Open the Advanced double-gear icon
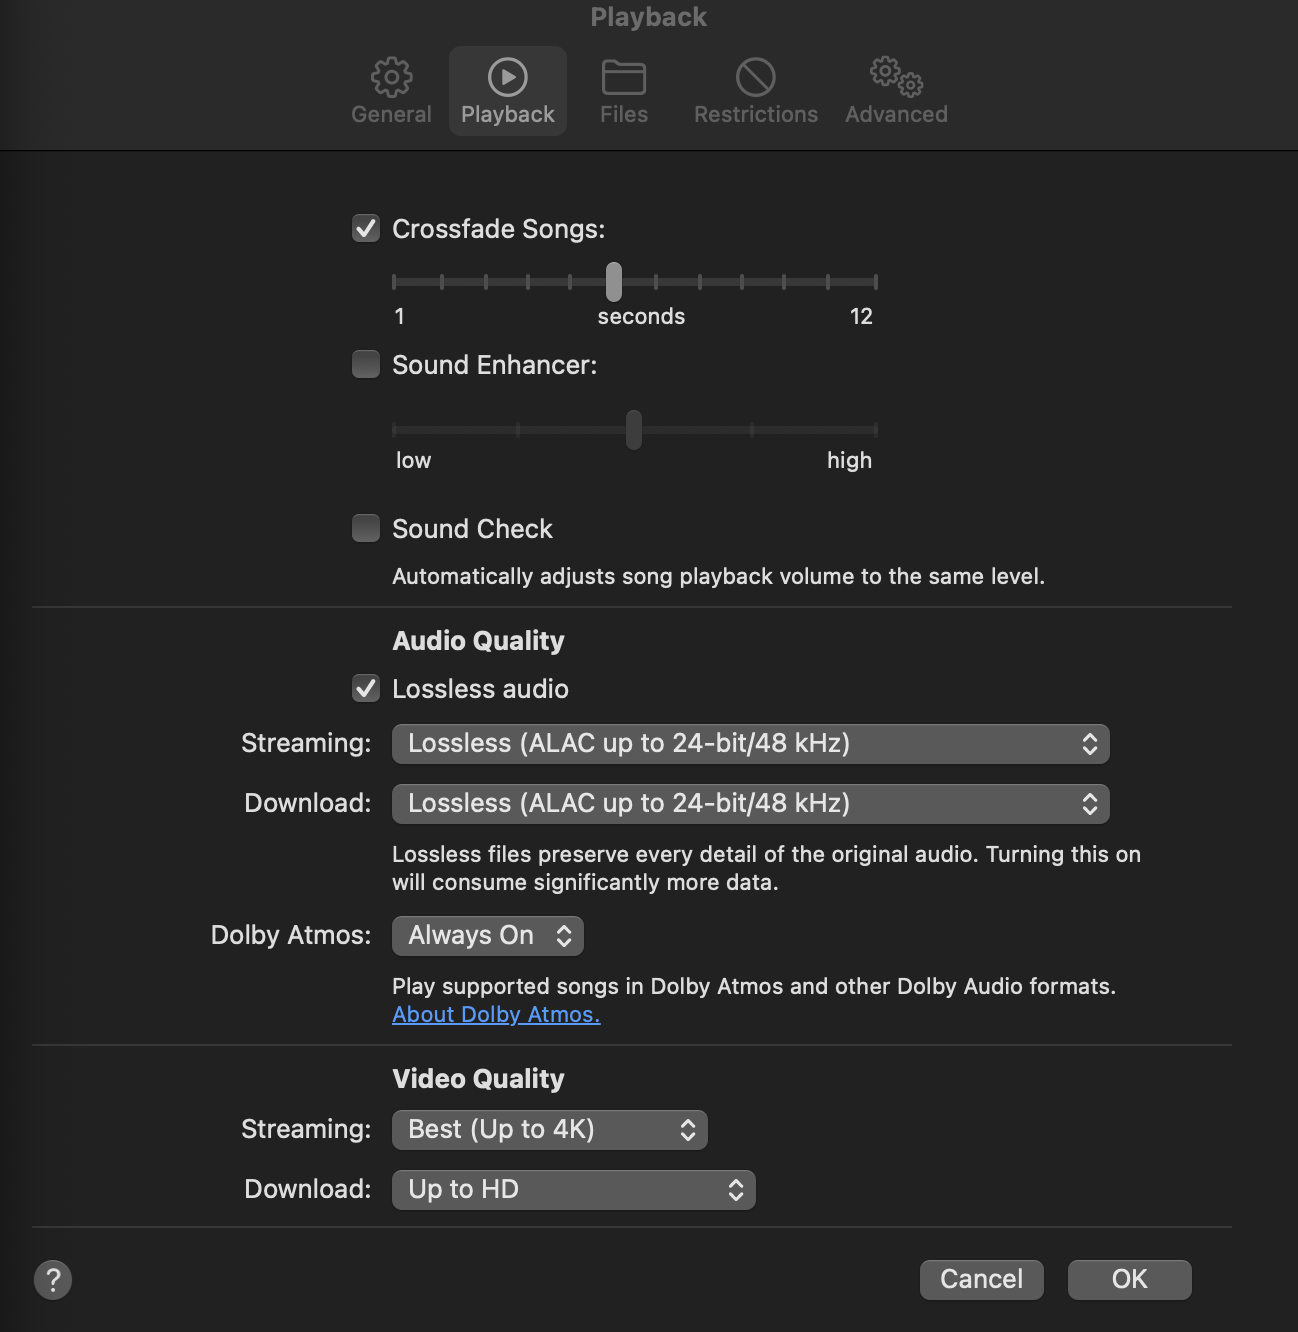The image size is (1298, 1332). [x=896, y=76]
